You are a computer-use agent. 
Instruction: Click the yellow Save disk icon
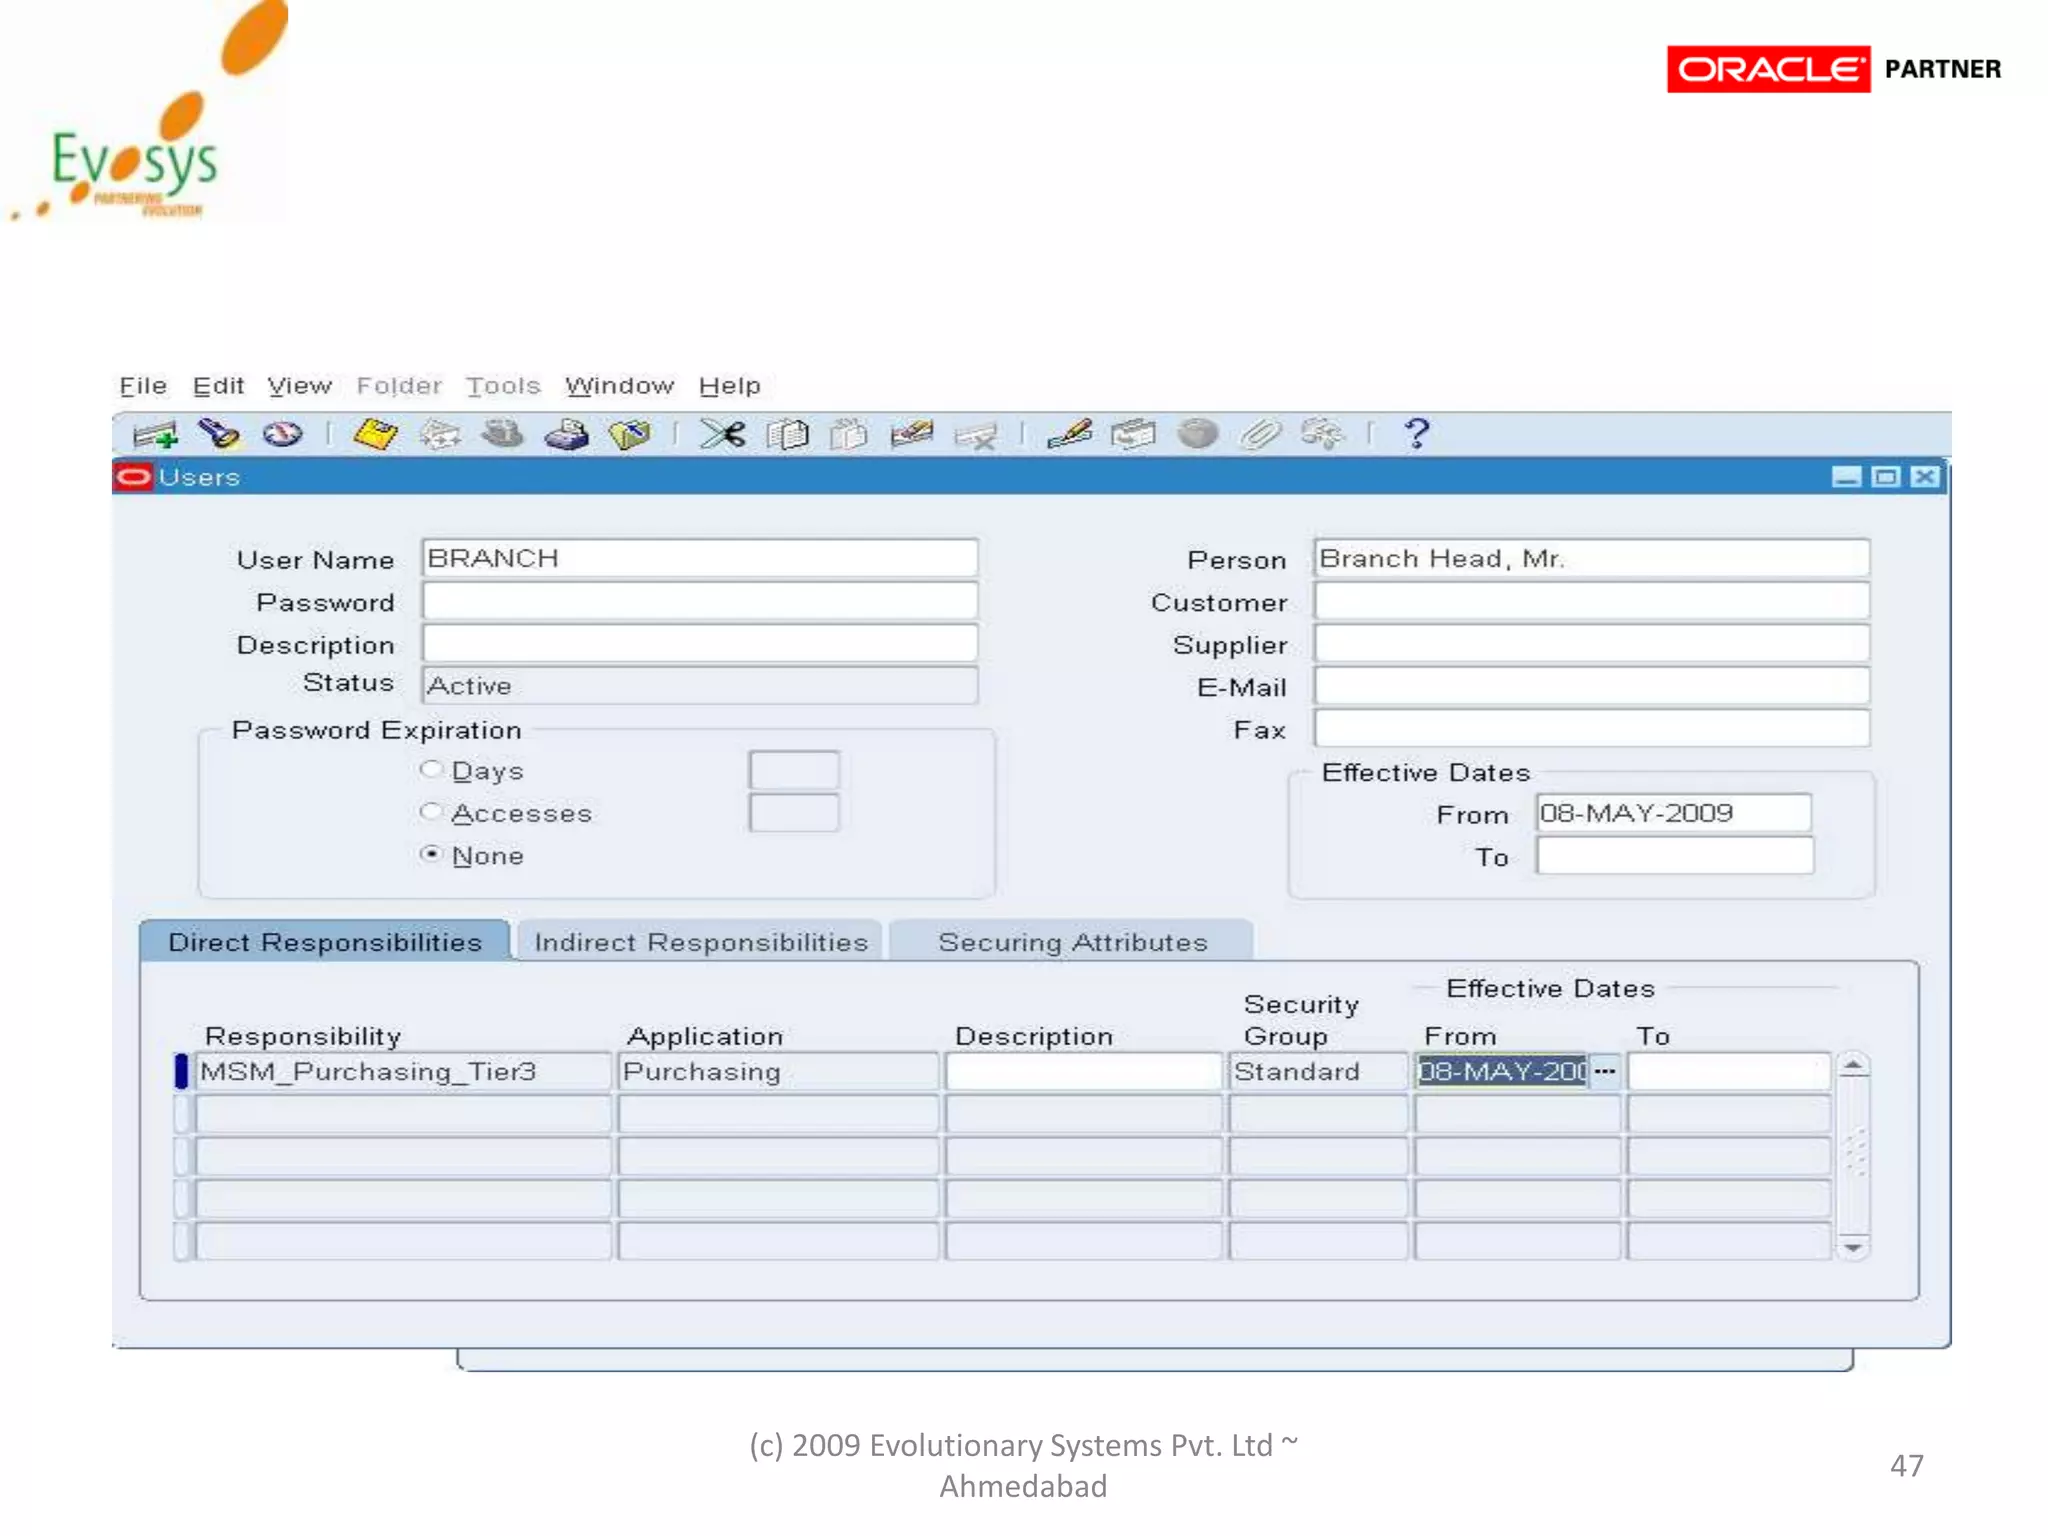[x=375, y=434]
